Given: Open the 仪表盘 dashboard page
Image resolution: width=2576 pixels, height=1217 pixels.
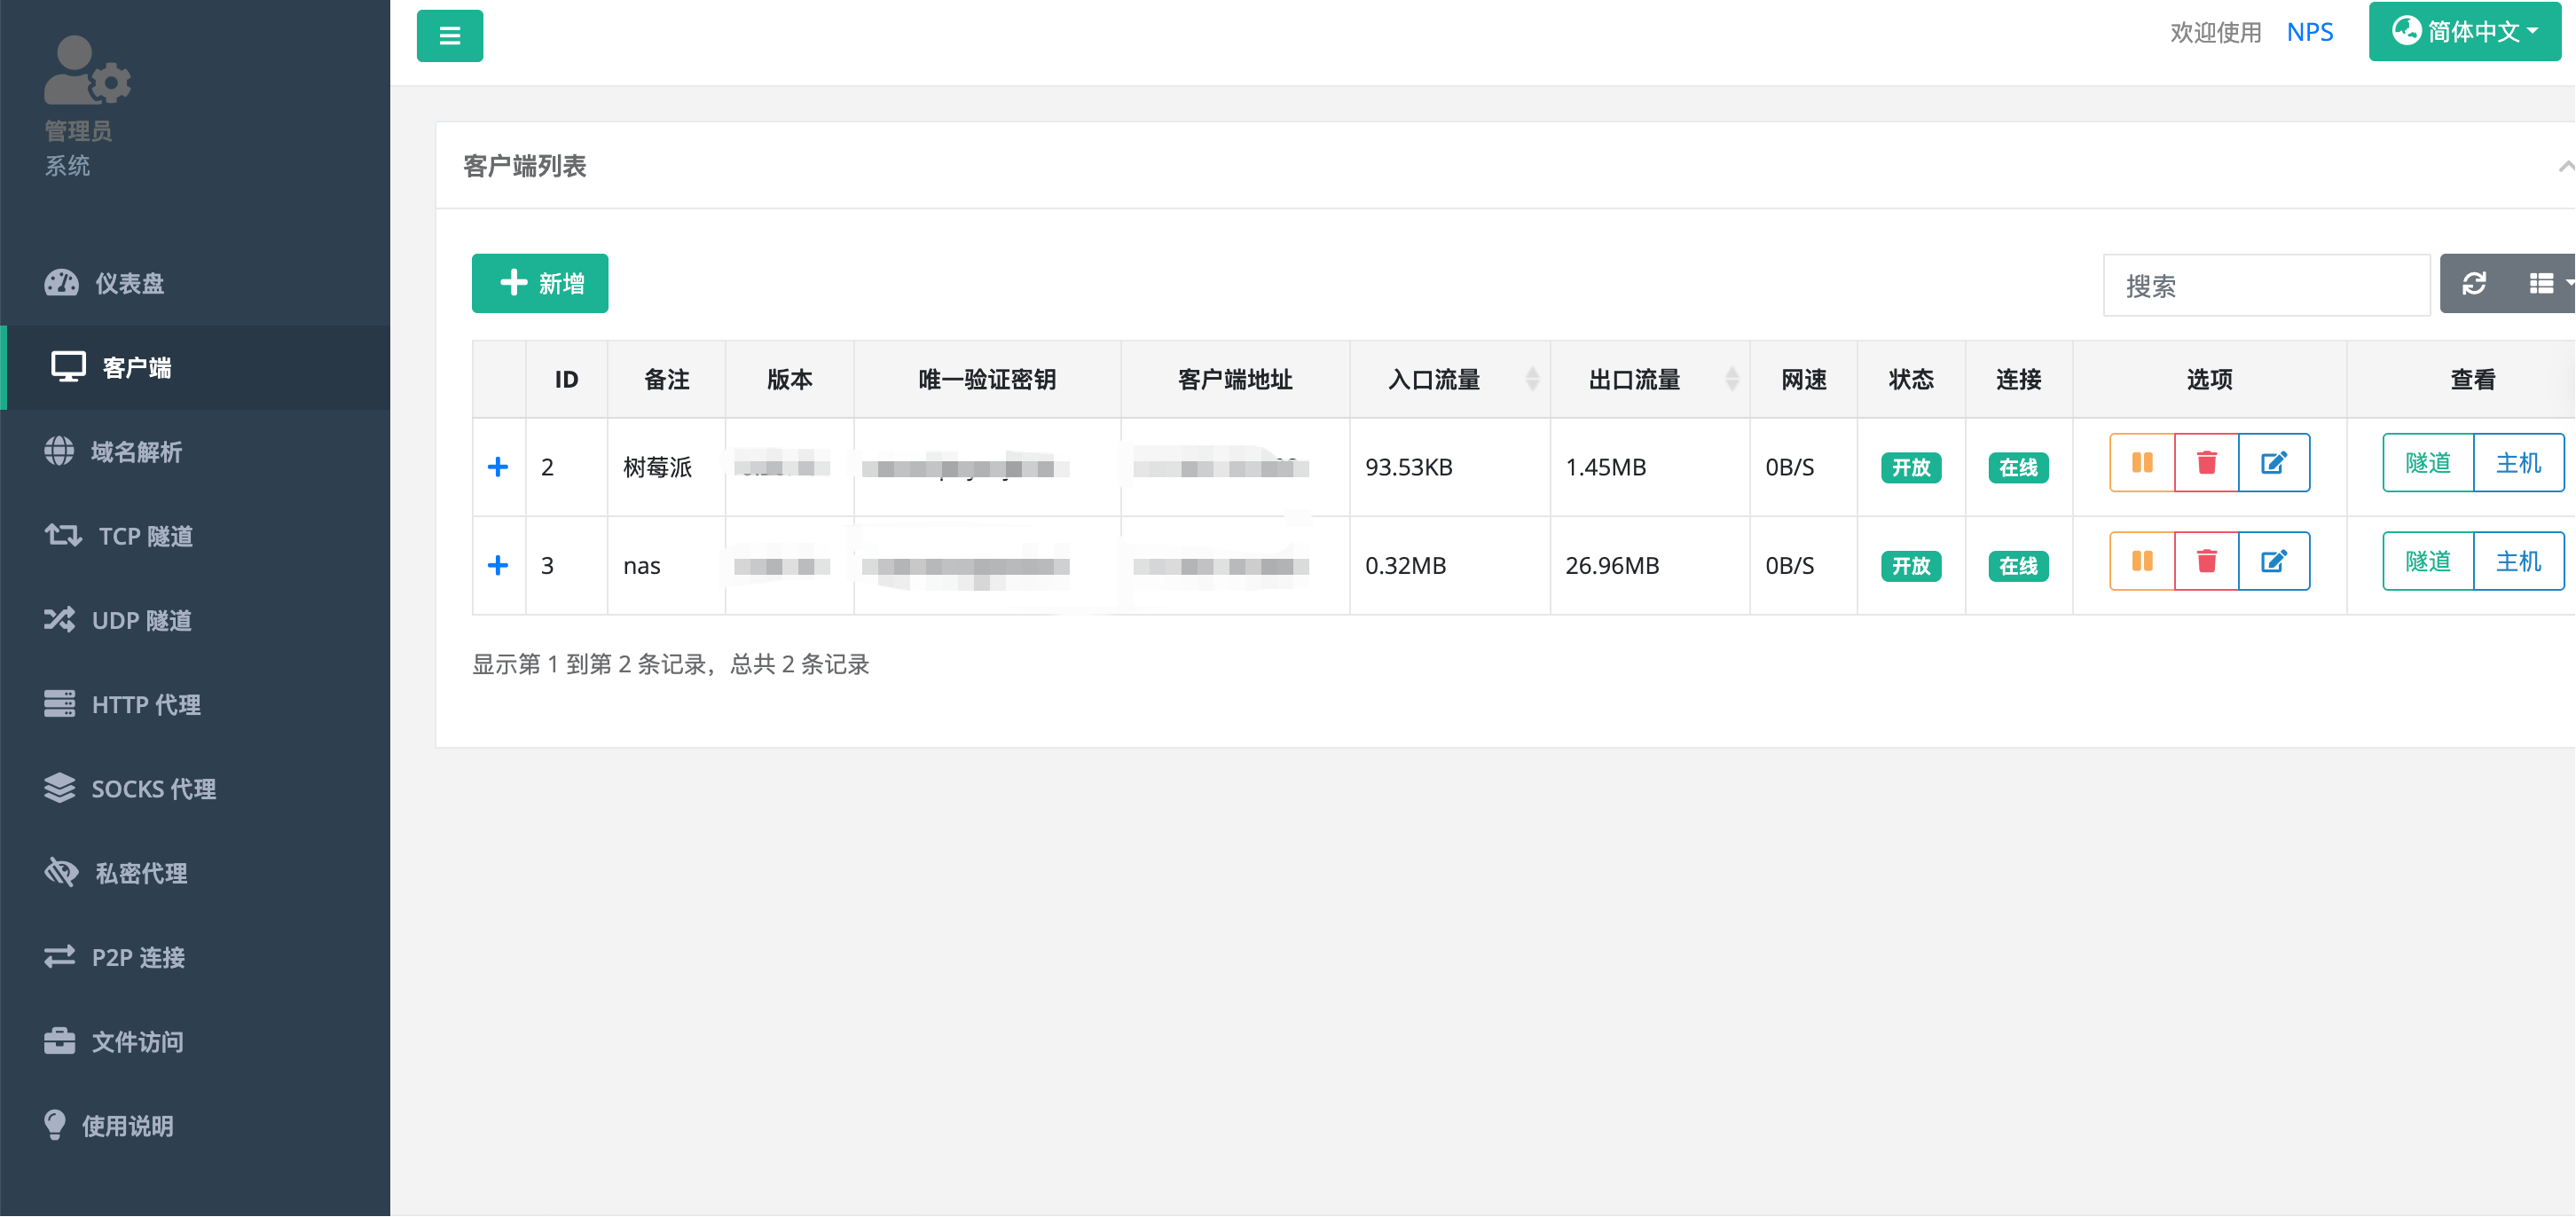Looking at the screenshot, I should (195, 283).
